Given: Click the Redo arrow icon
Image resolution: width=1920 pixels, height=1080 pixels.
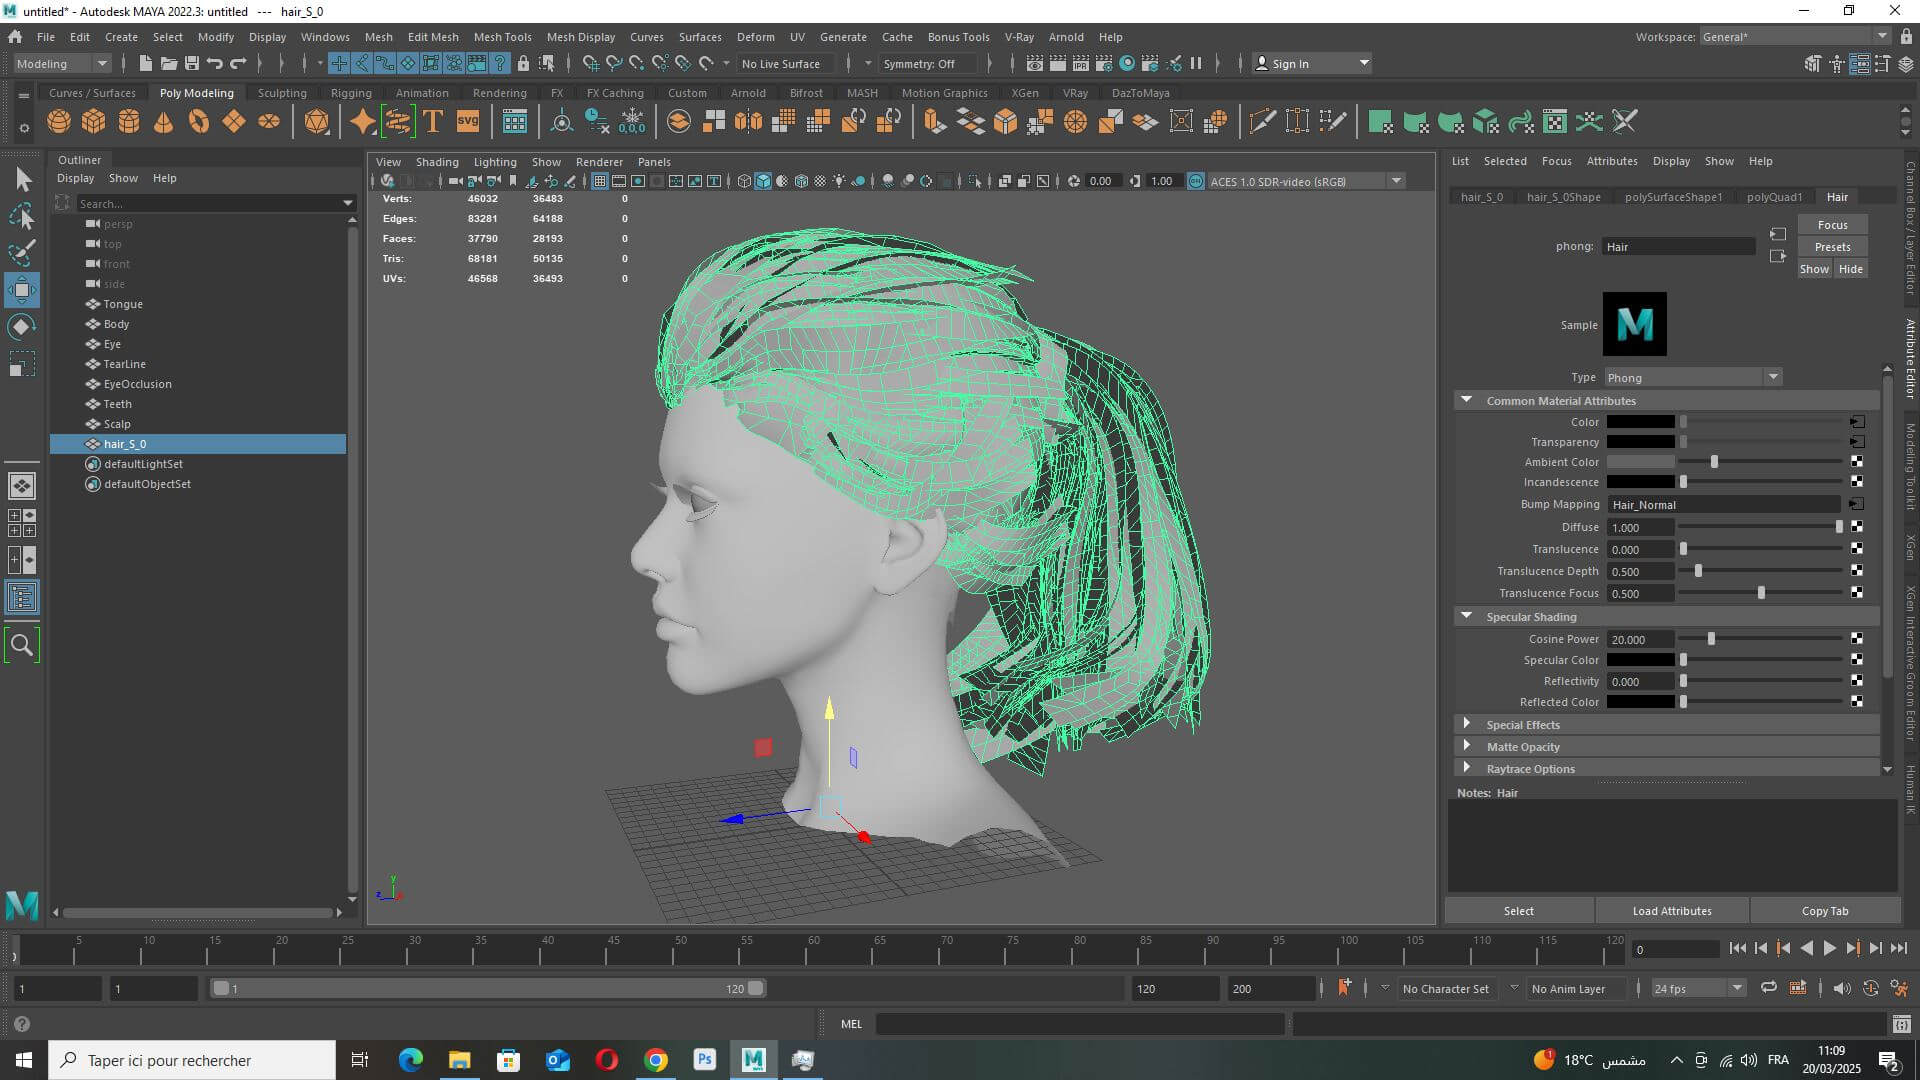Looking at the screenshot, I should coord(238,63).
